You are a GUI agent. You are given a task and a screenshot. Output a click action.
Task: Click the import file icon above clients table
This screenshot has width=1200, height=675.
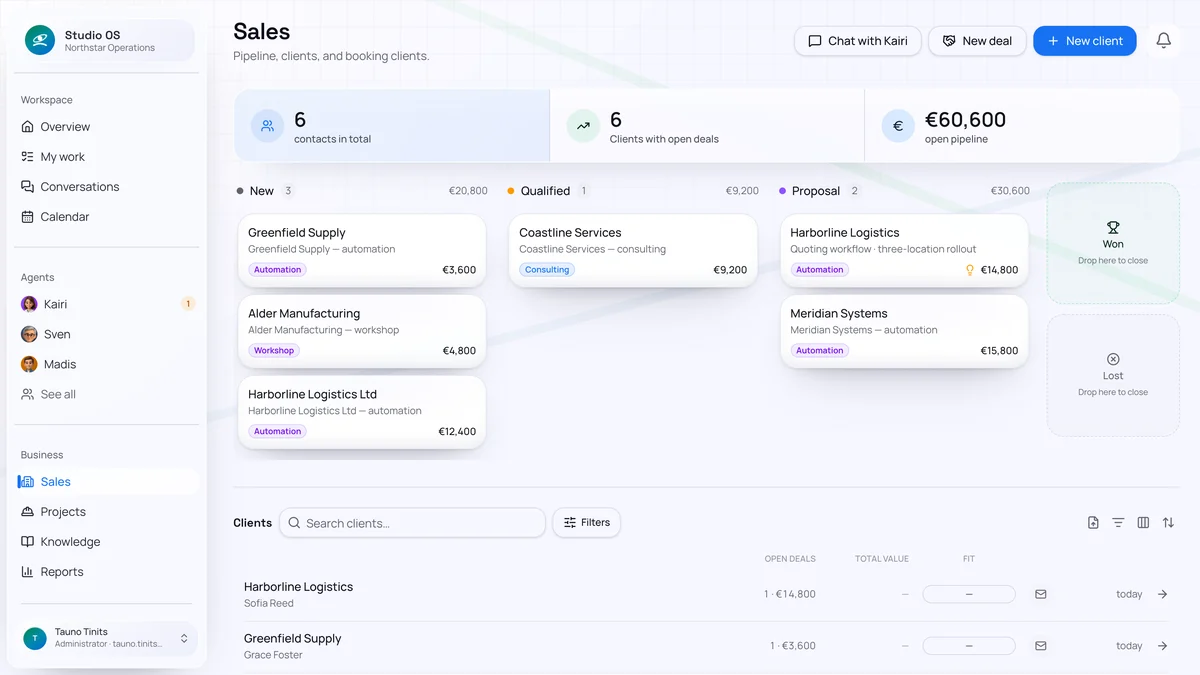pos(1093,523)
